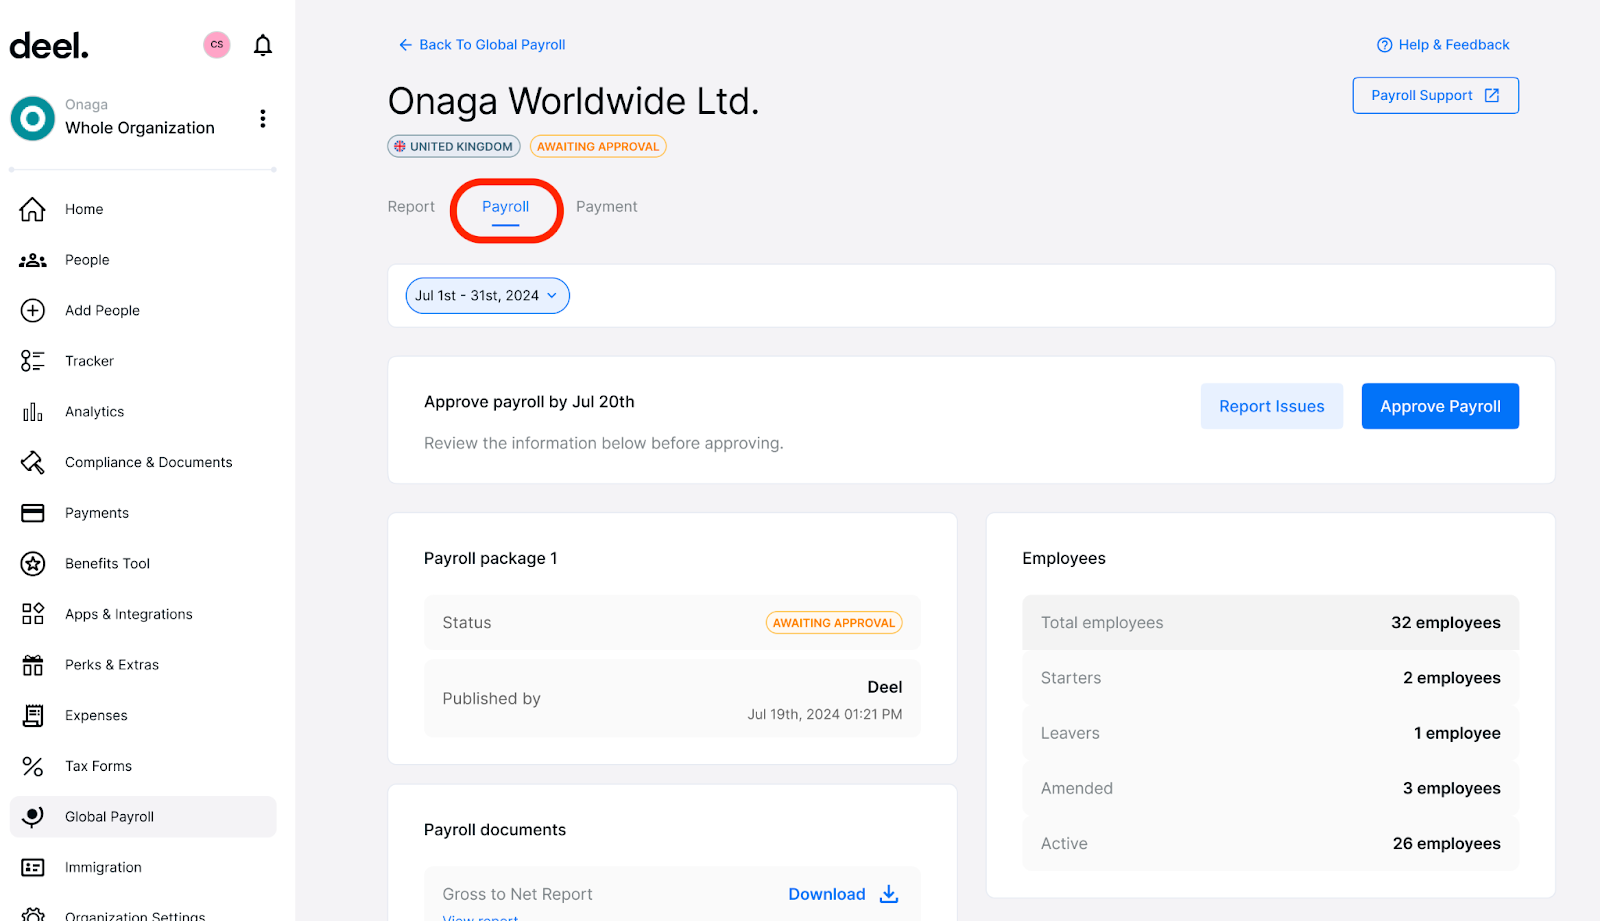
Task: Open Immigration menu item
Action: coord(143,867)
